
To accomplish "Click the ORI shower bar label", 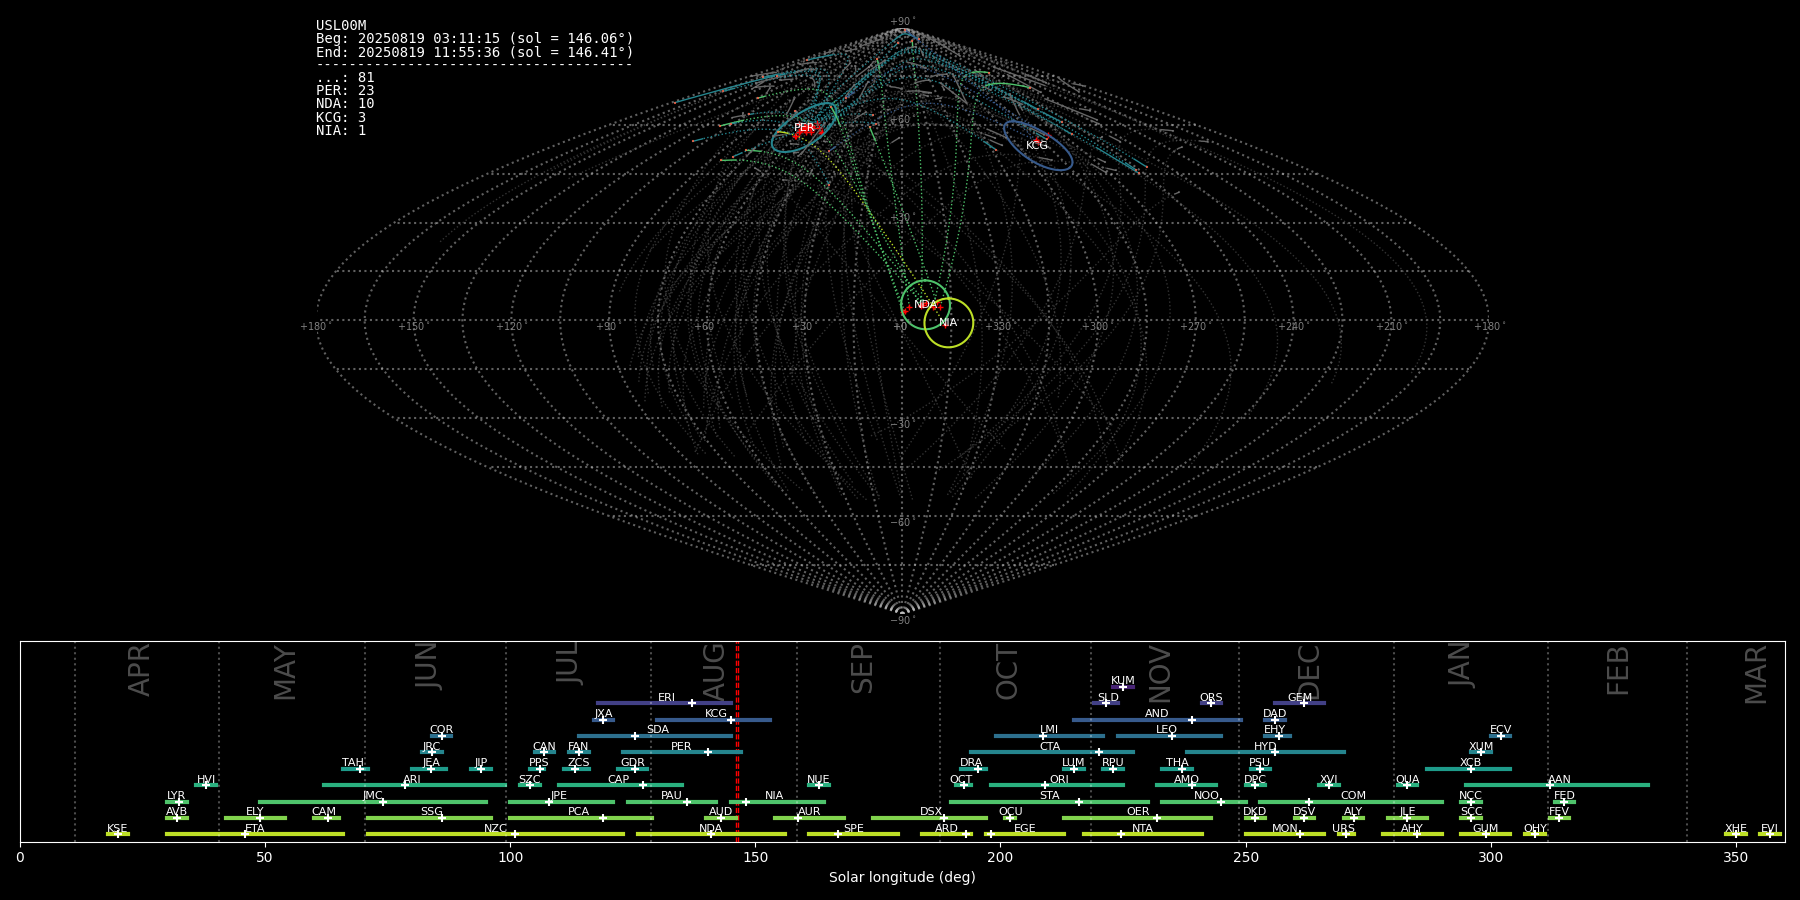I will point(1059,780).
